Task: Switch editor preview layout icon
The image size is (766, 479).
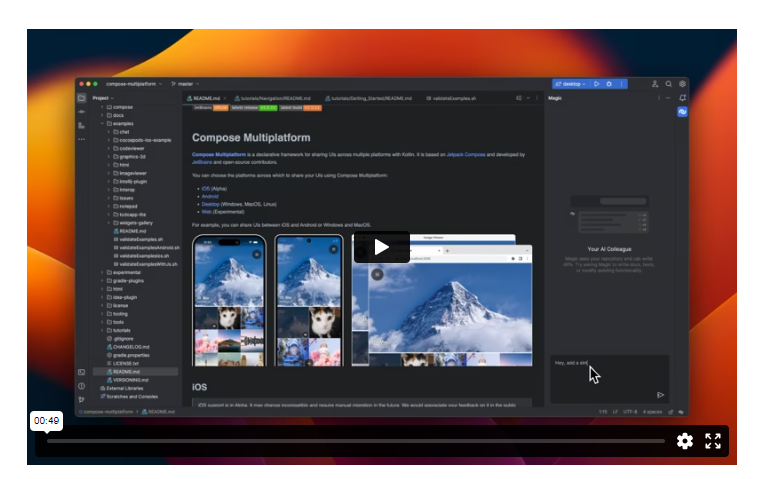Action: pos(519,98)
